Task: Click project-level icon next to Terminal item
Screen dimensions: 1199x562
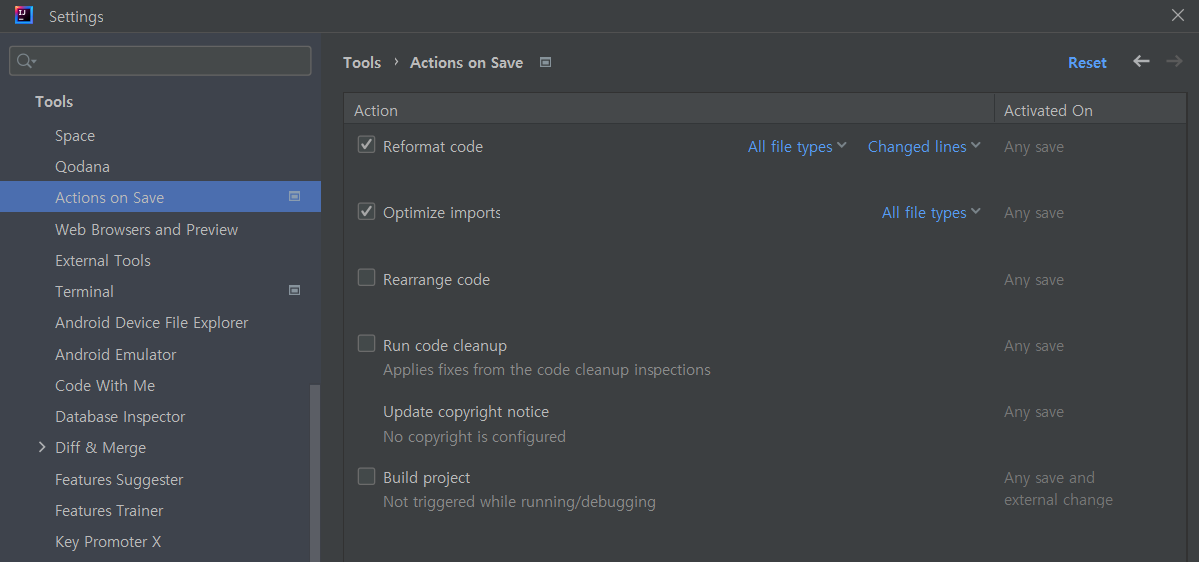Action: (x=294, y=291)
